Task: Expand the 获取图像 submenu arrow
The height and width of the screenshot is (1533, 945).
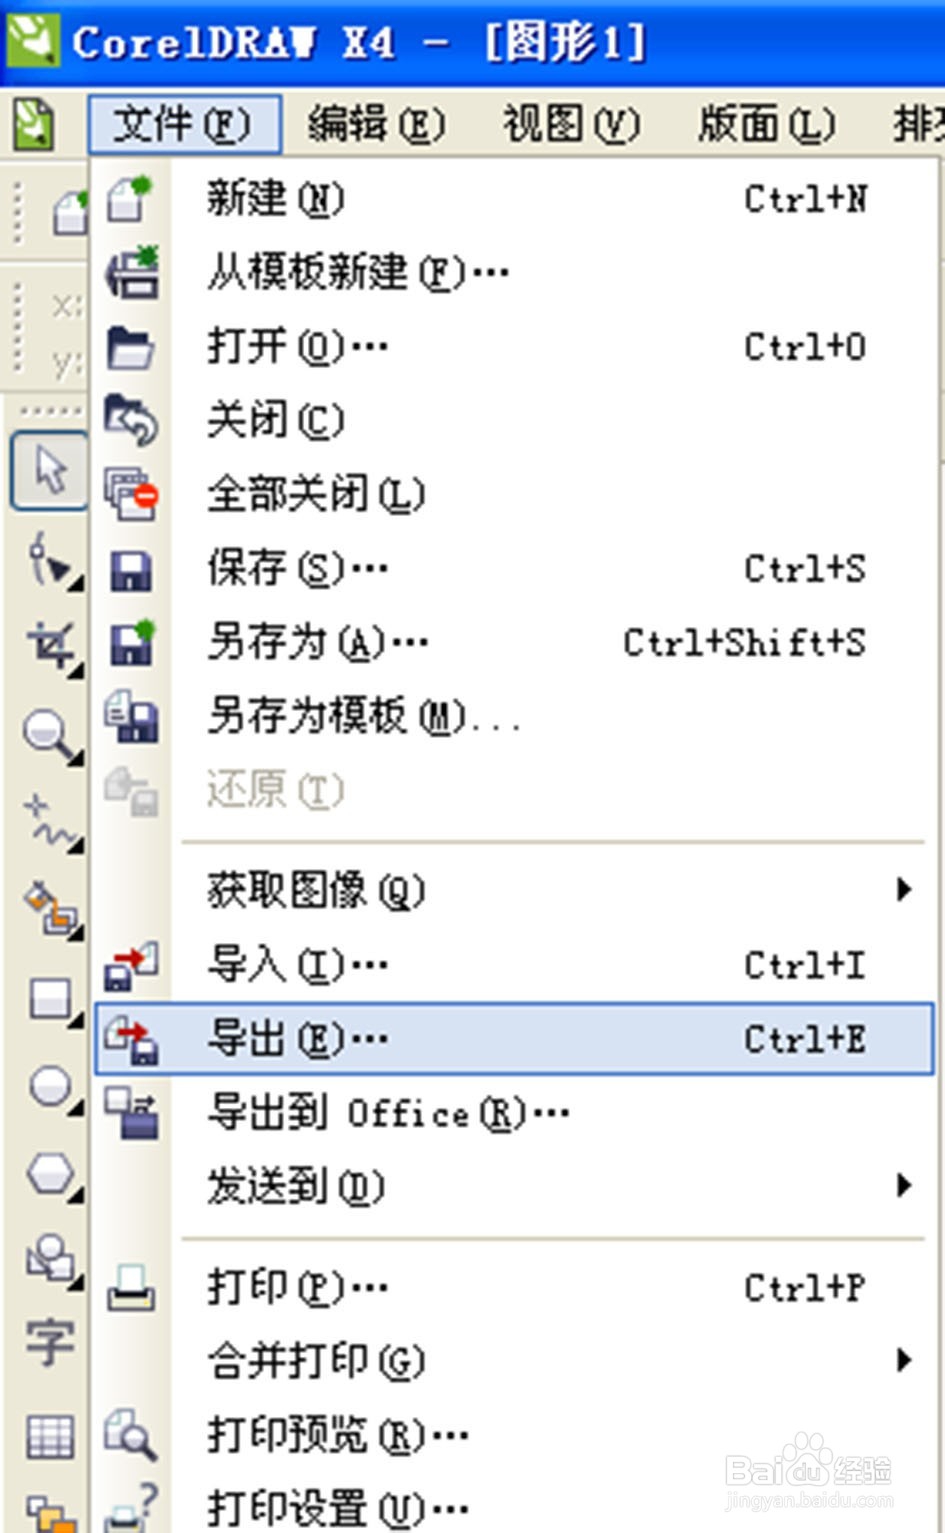Action: tap(903, 889)
